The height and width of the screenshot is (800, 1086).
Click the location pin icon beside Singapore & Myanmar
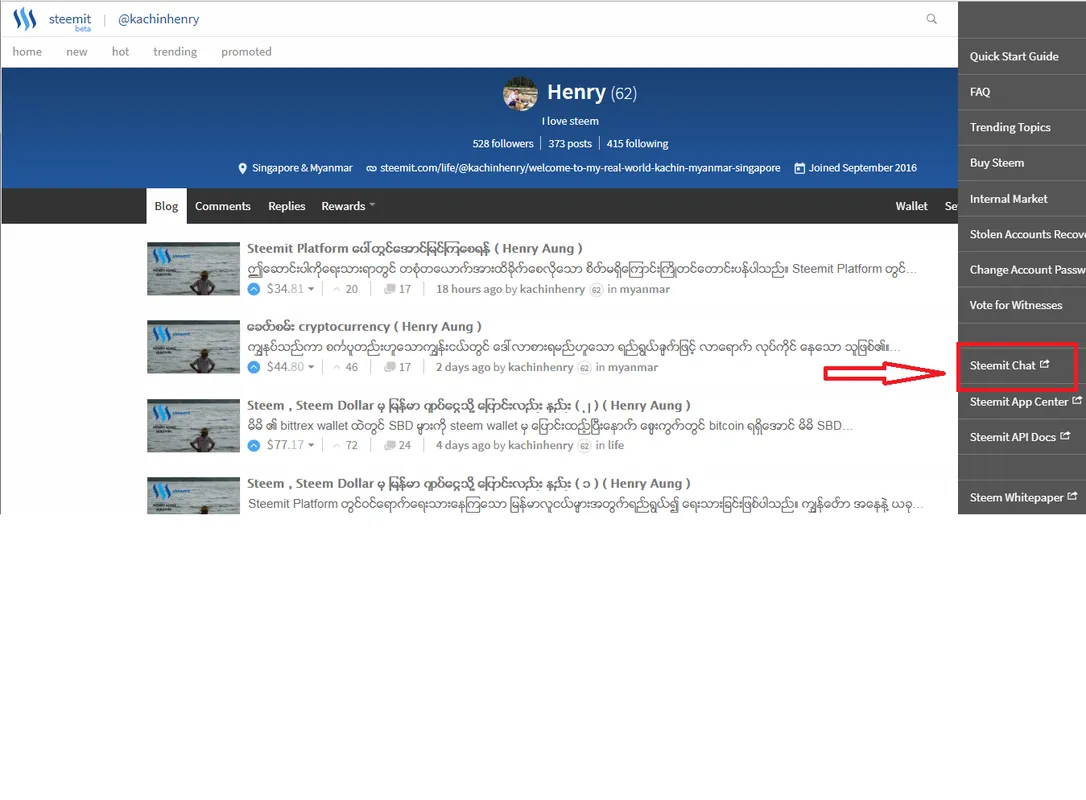click(x=242, y=168)
